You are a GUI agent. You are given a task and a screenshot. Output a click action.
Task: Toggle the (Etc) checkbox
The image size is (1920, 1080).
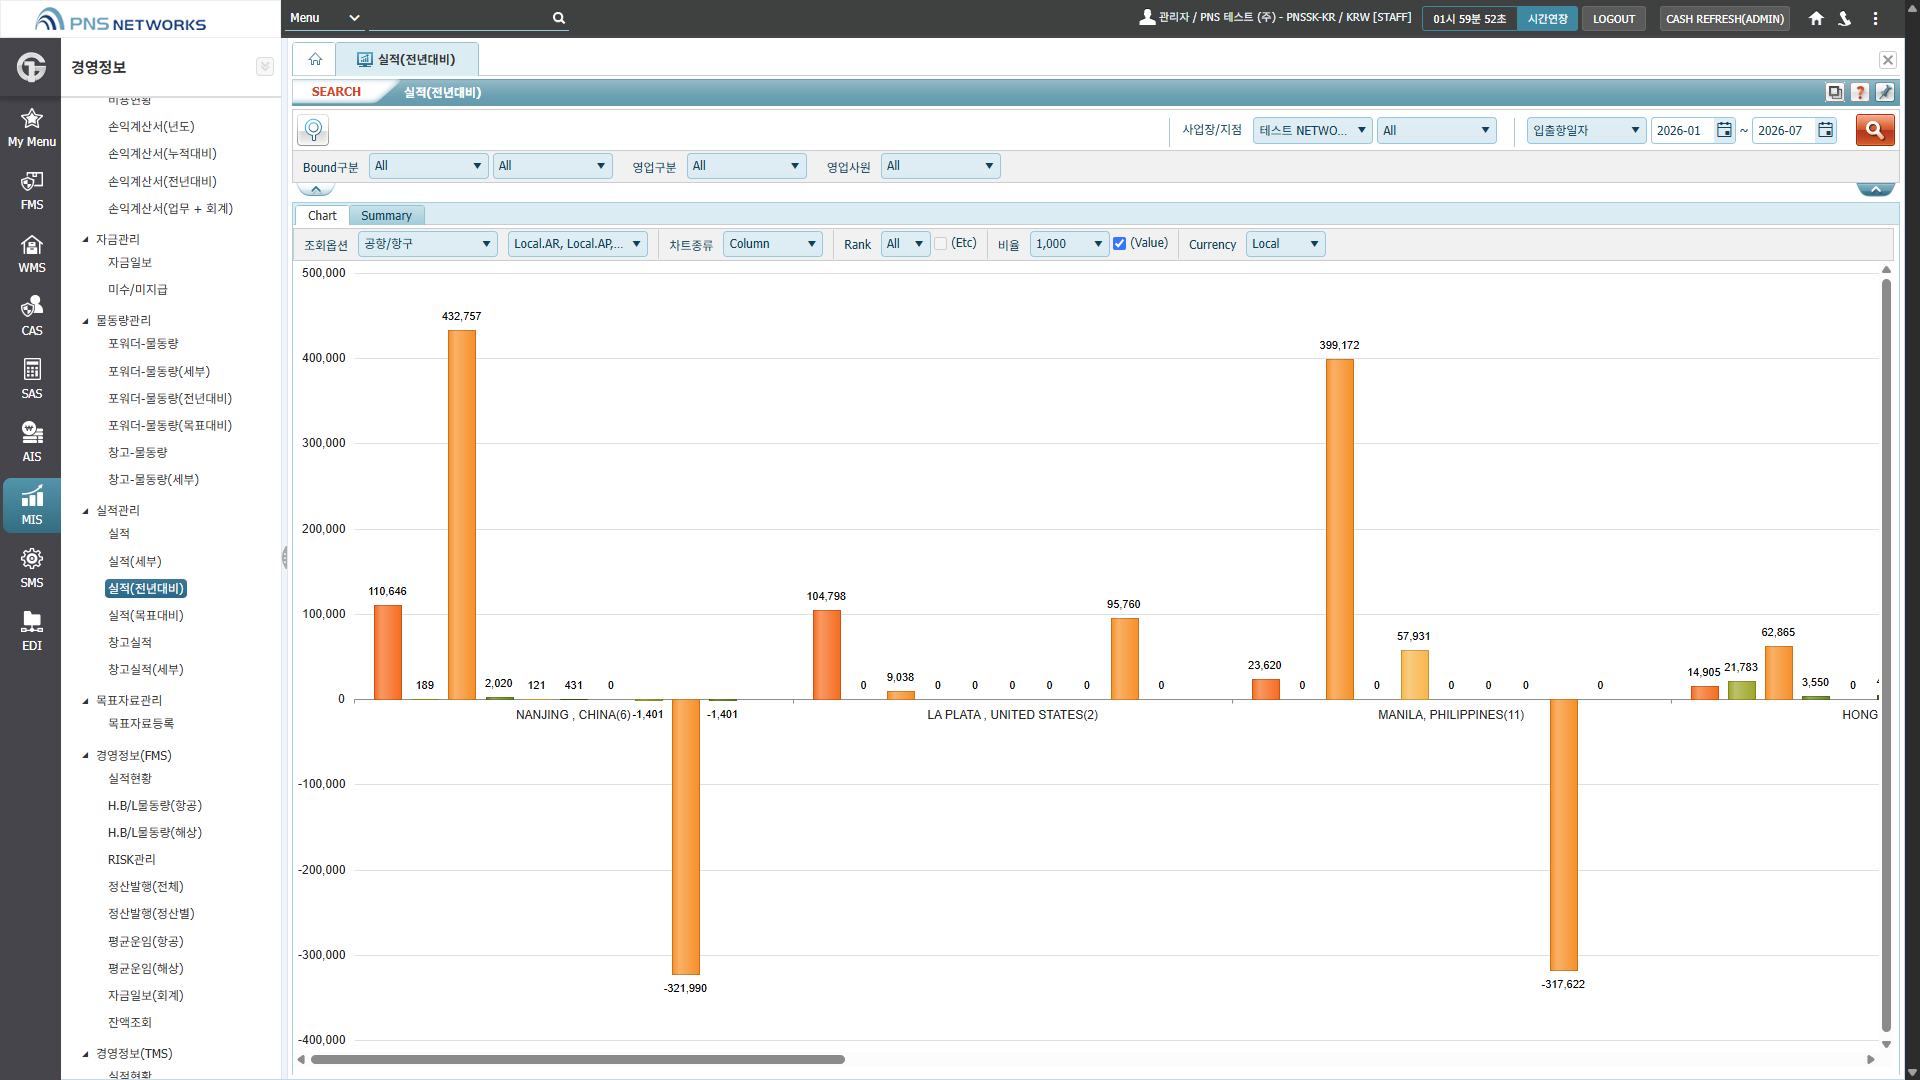[941, 244]
